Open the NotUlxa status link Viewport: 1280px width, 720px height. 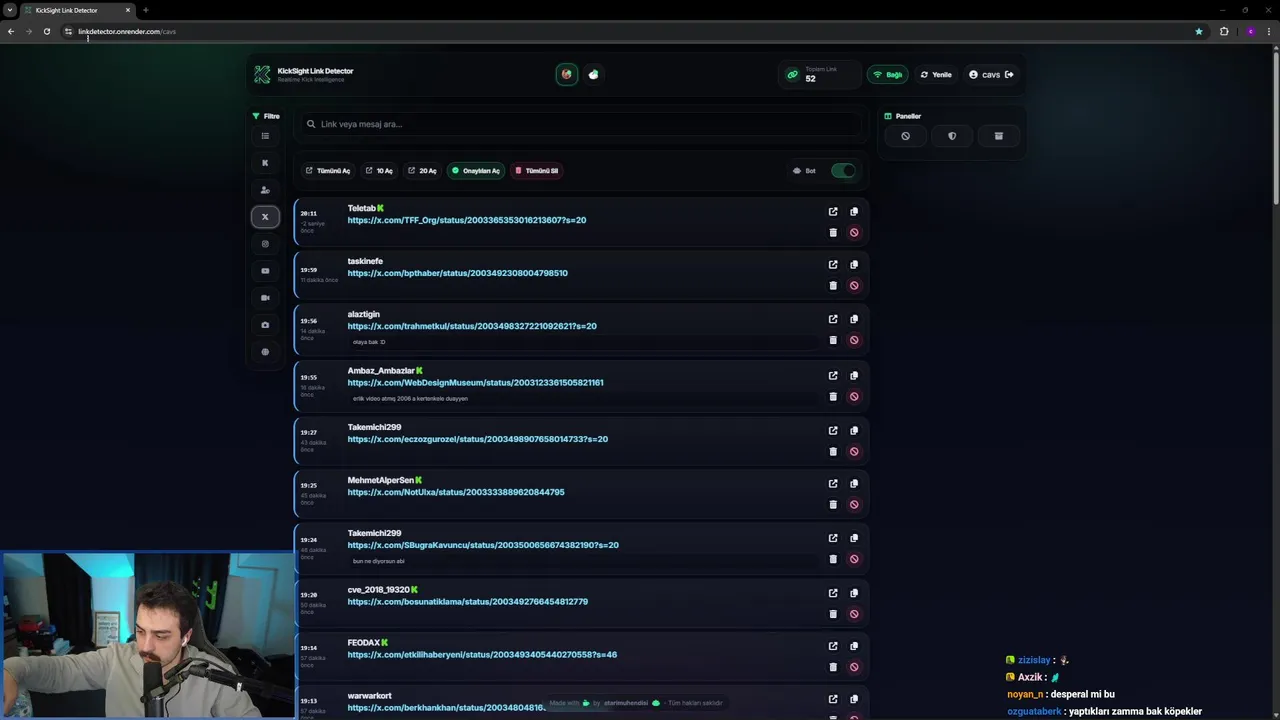point(456,492)
